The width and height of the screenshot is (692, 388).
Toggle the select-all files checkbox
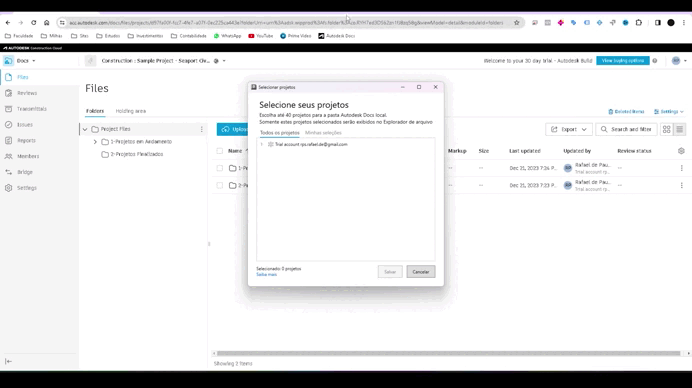(x=220, y=151)
